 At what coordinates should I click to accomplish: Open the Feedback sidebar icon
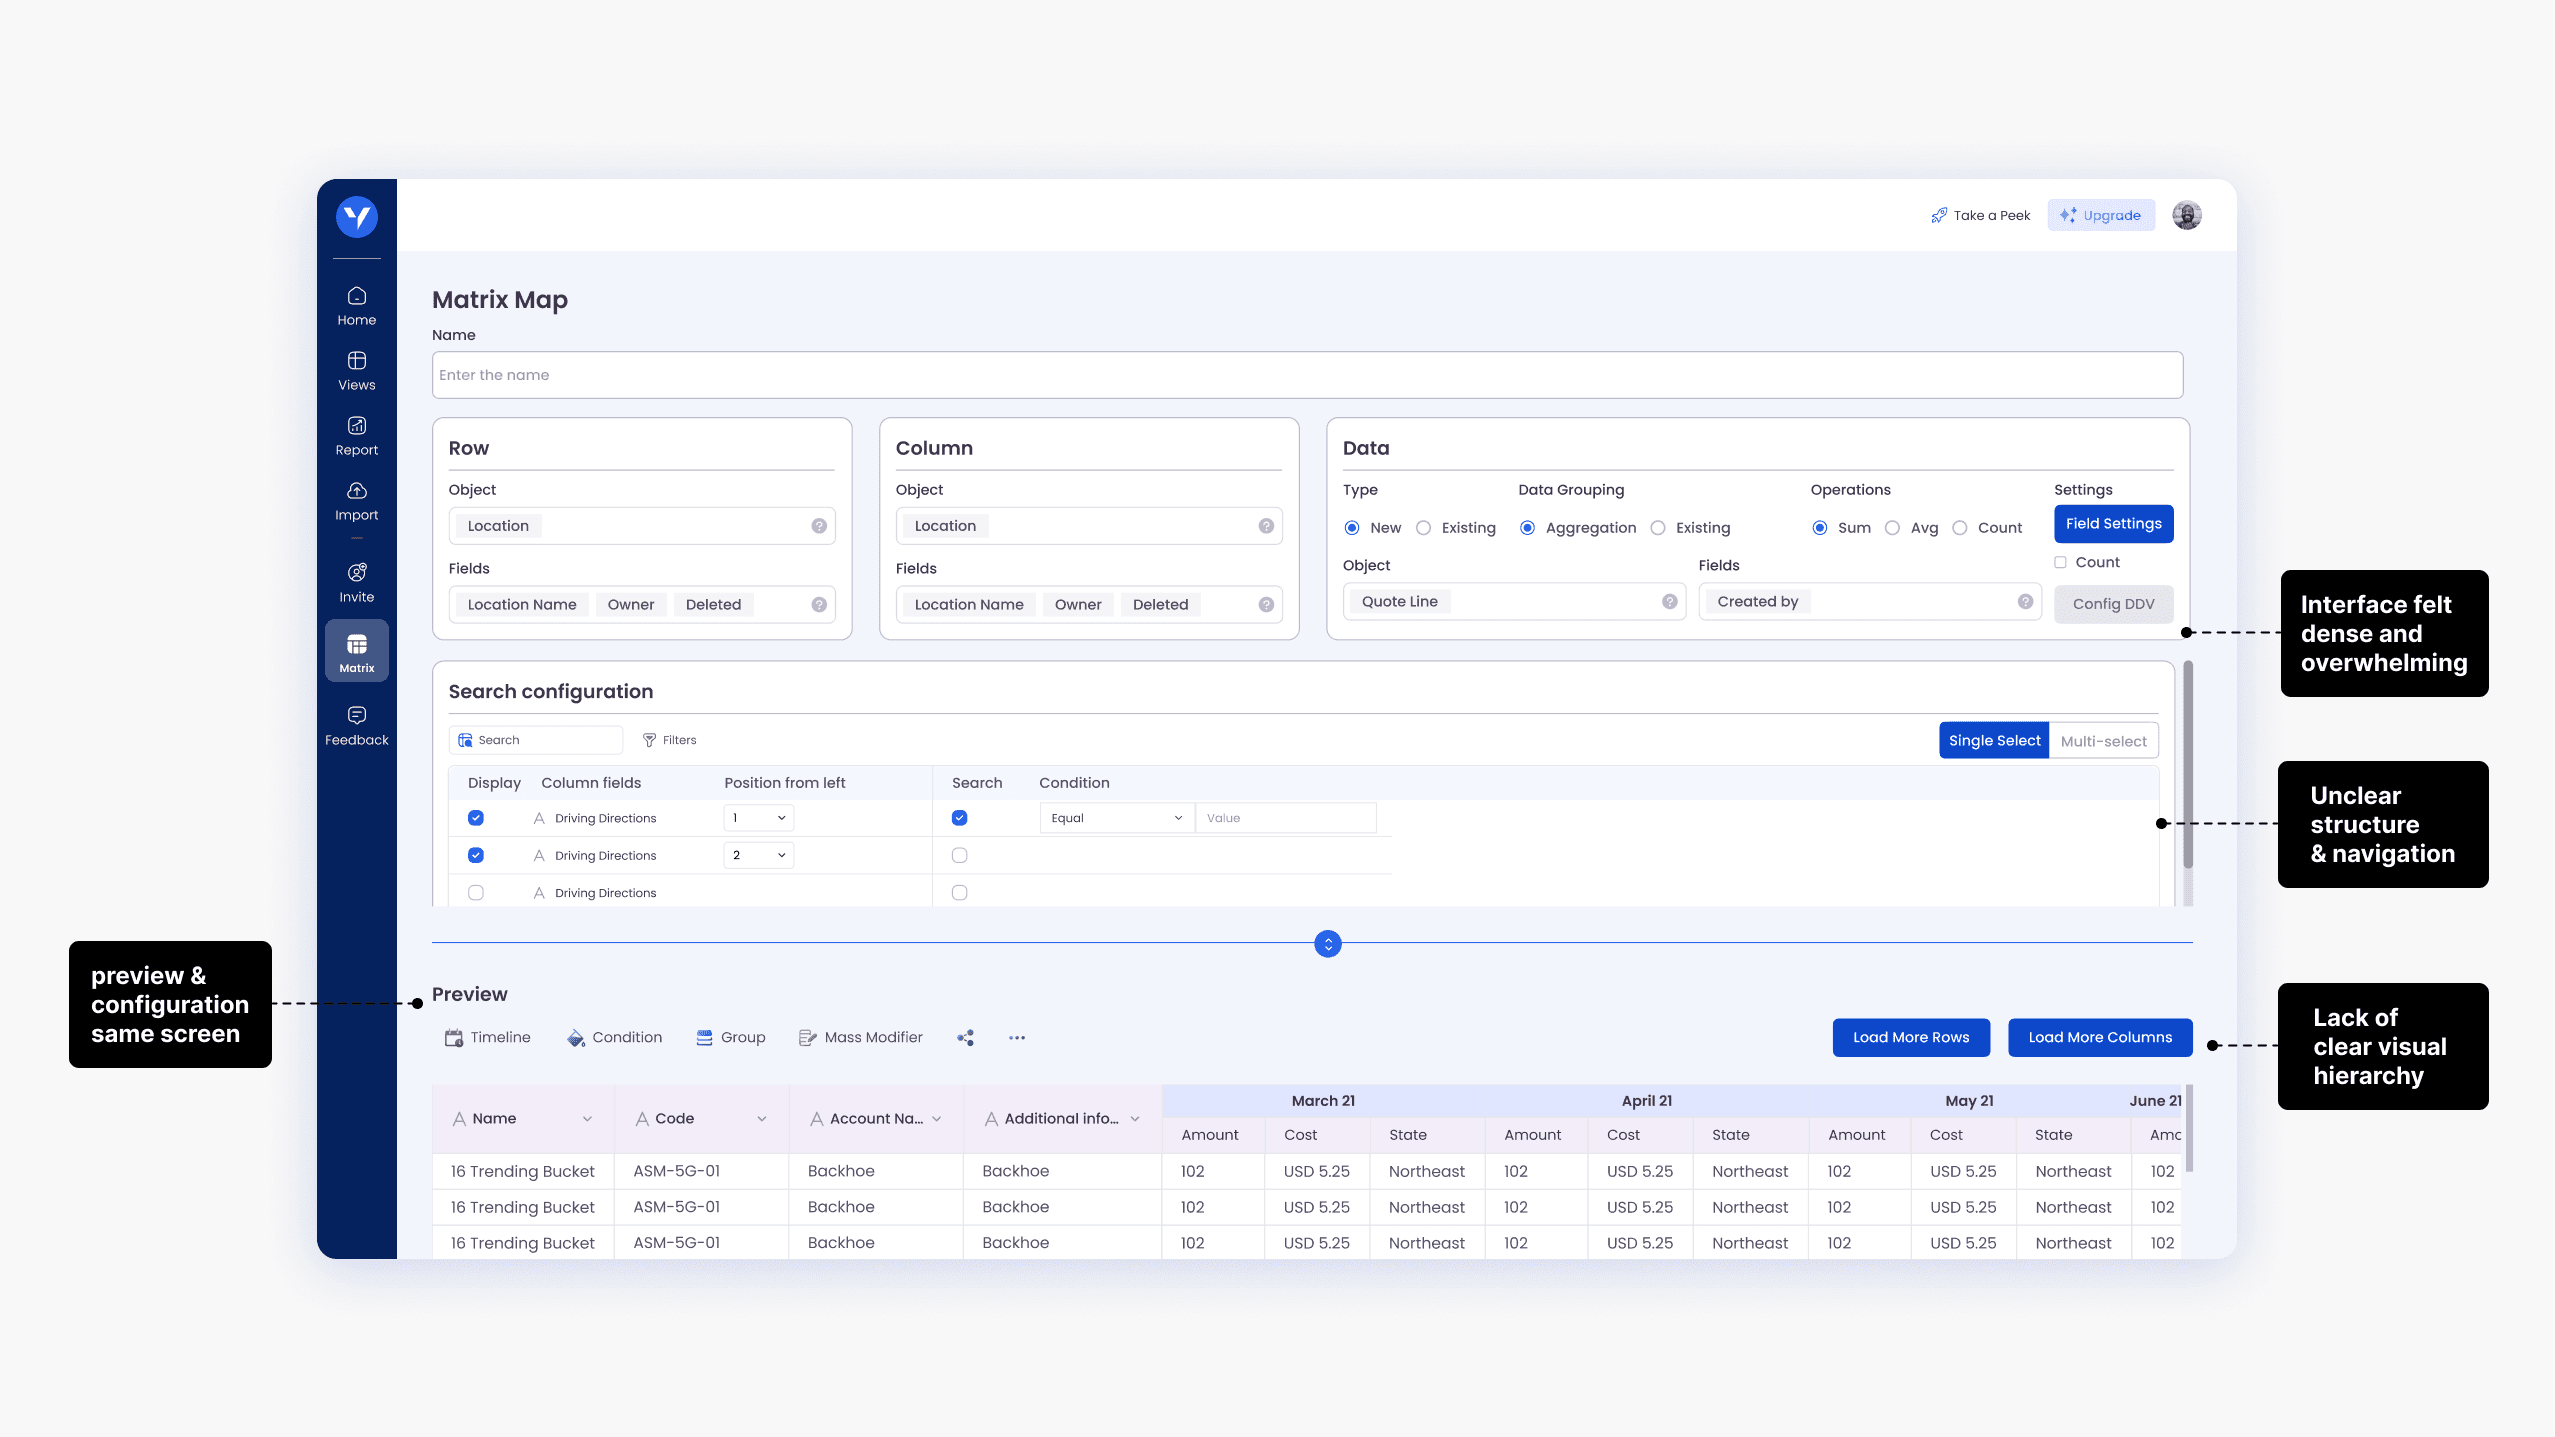357,716
